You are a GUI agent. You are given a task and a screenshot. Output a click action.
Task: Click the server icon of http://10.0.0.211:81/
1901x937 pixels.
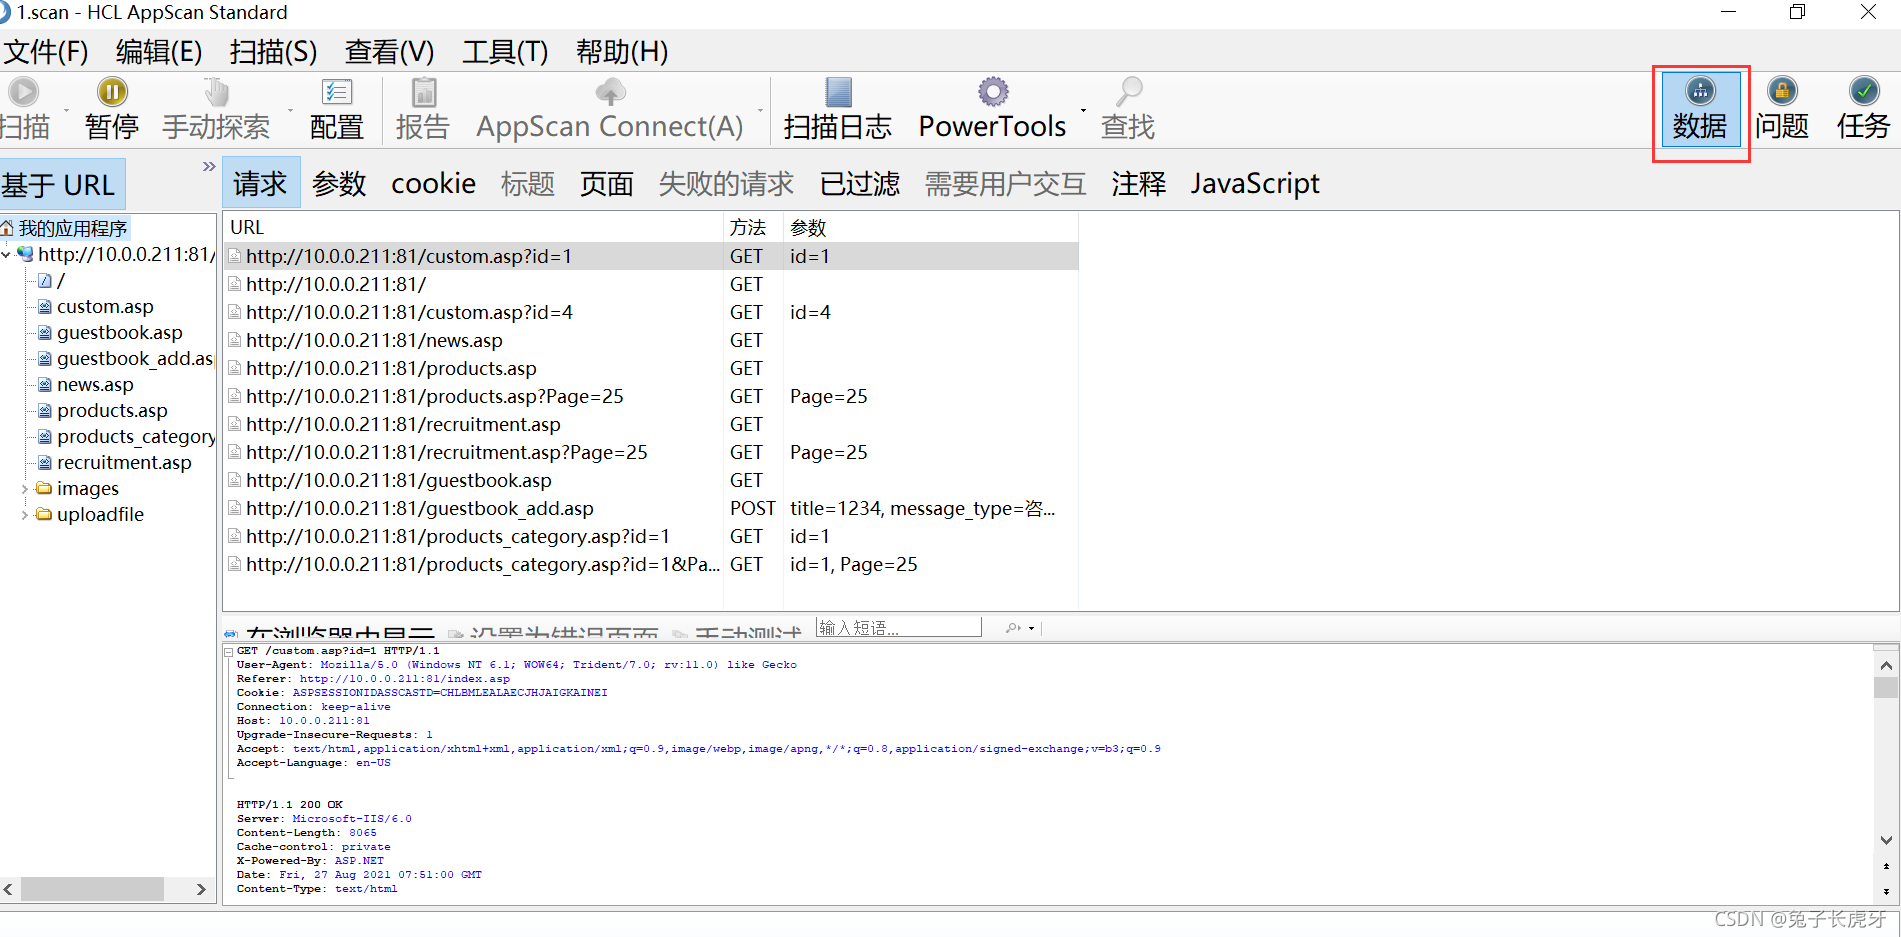point(26,254)
